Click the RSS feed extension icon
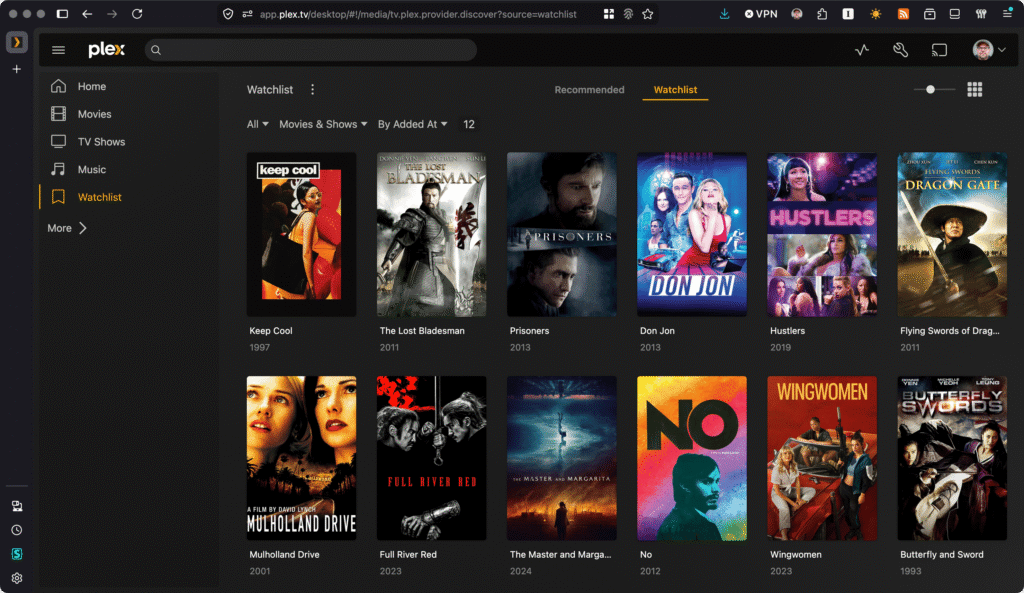1024x593 pixels. pyautogui.click(x=903, y=14)
